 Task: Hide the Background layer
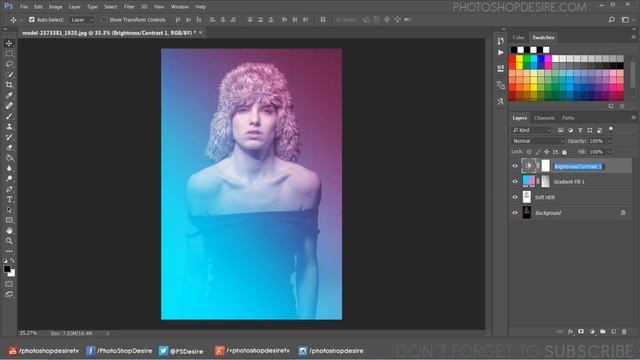(515, 213)
